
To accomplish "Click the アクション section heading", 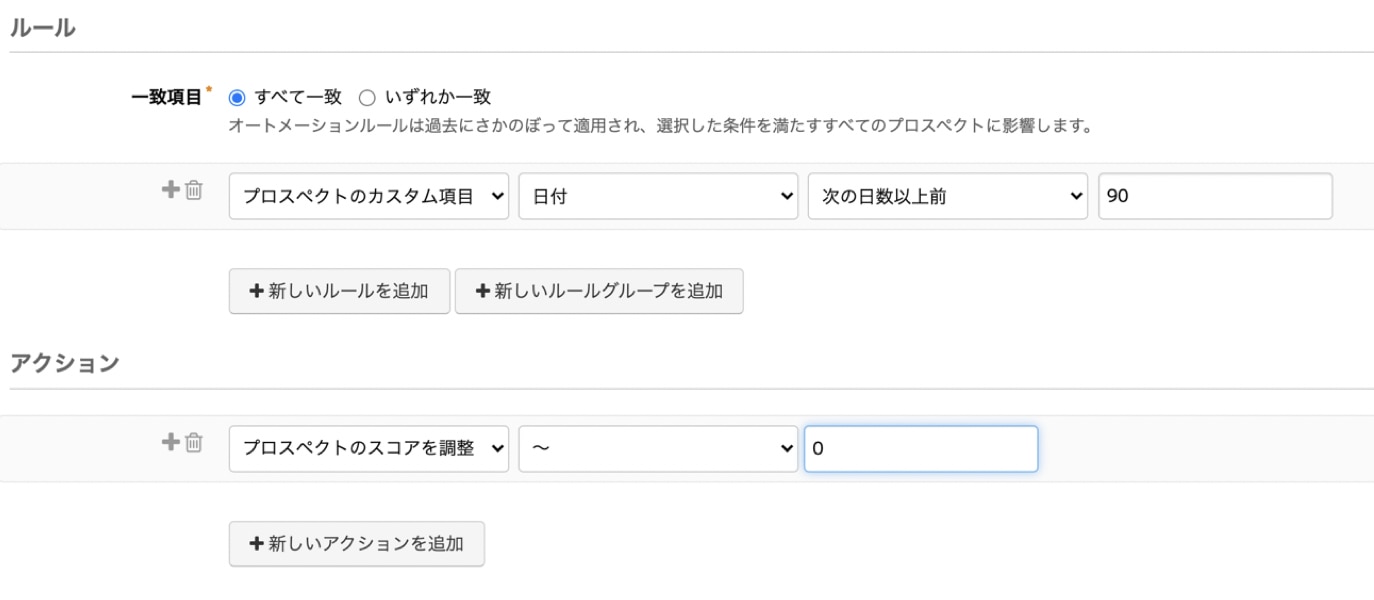I will point(64,363).
